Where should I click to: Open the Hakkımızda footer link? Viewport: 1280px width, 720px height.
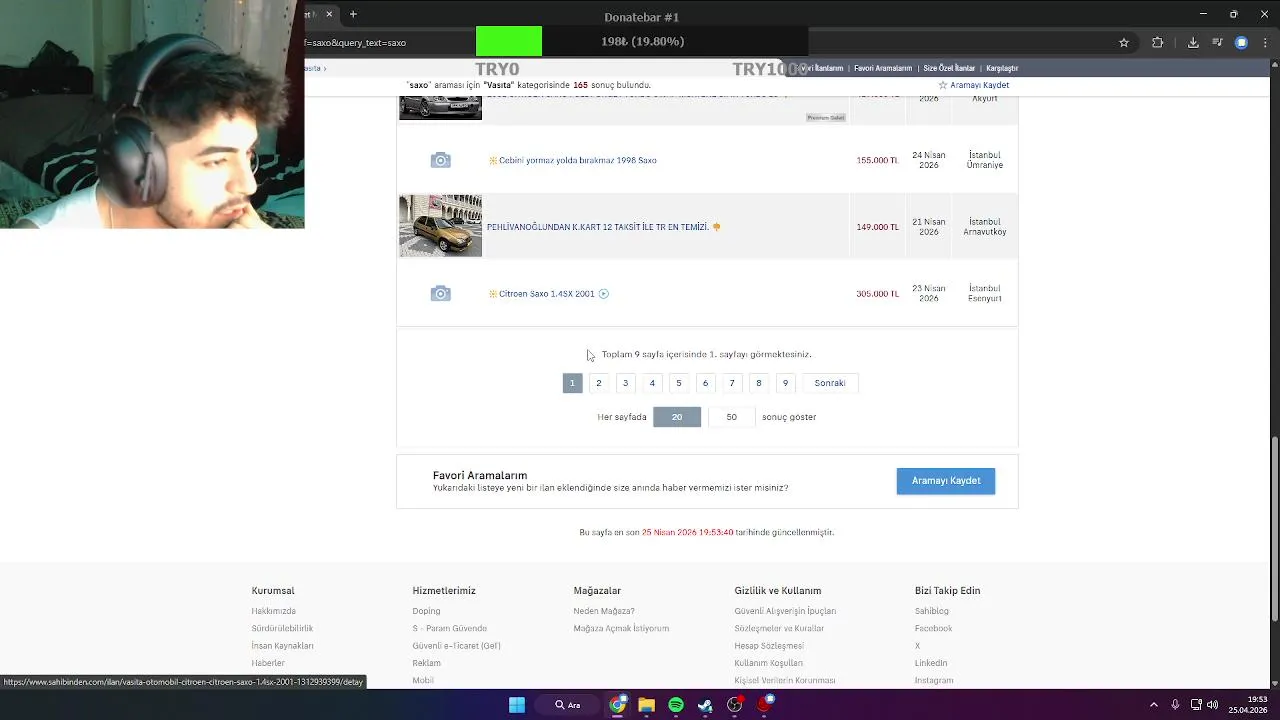[273, 611]
